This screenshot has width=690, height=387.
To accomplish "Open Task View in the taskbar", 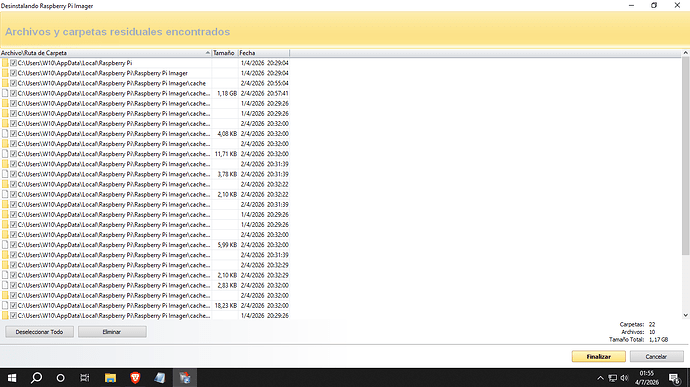I will (x=84, y=378).
